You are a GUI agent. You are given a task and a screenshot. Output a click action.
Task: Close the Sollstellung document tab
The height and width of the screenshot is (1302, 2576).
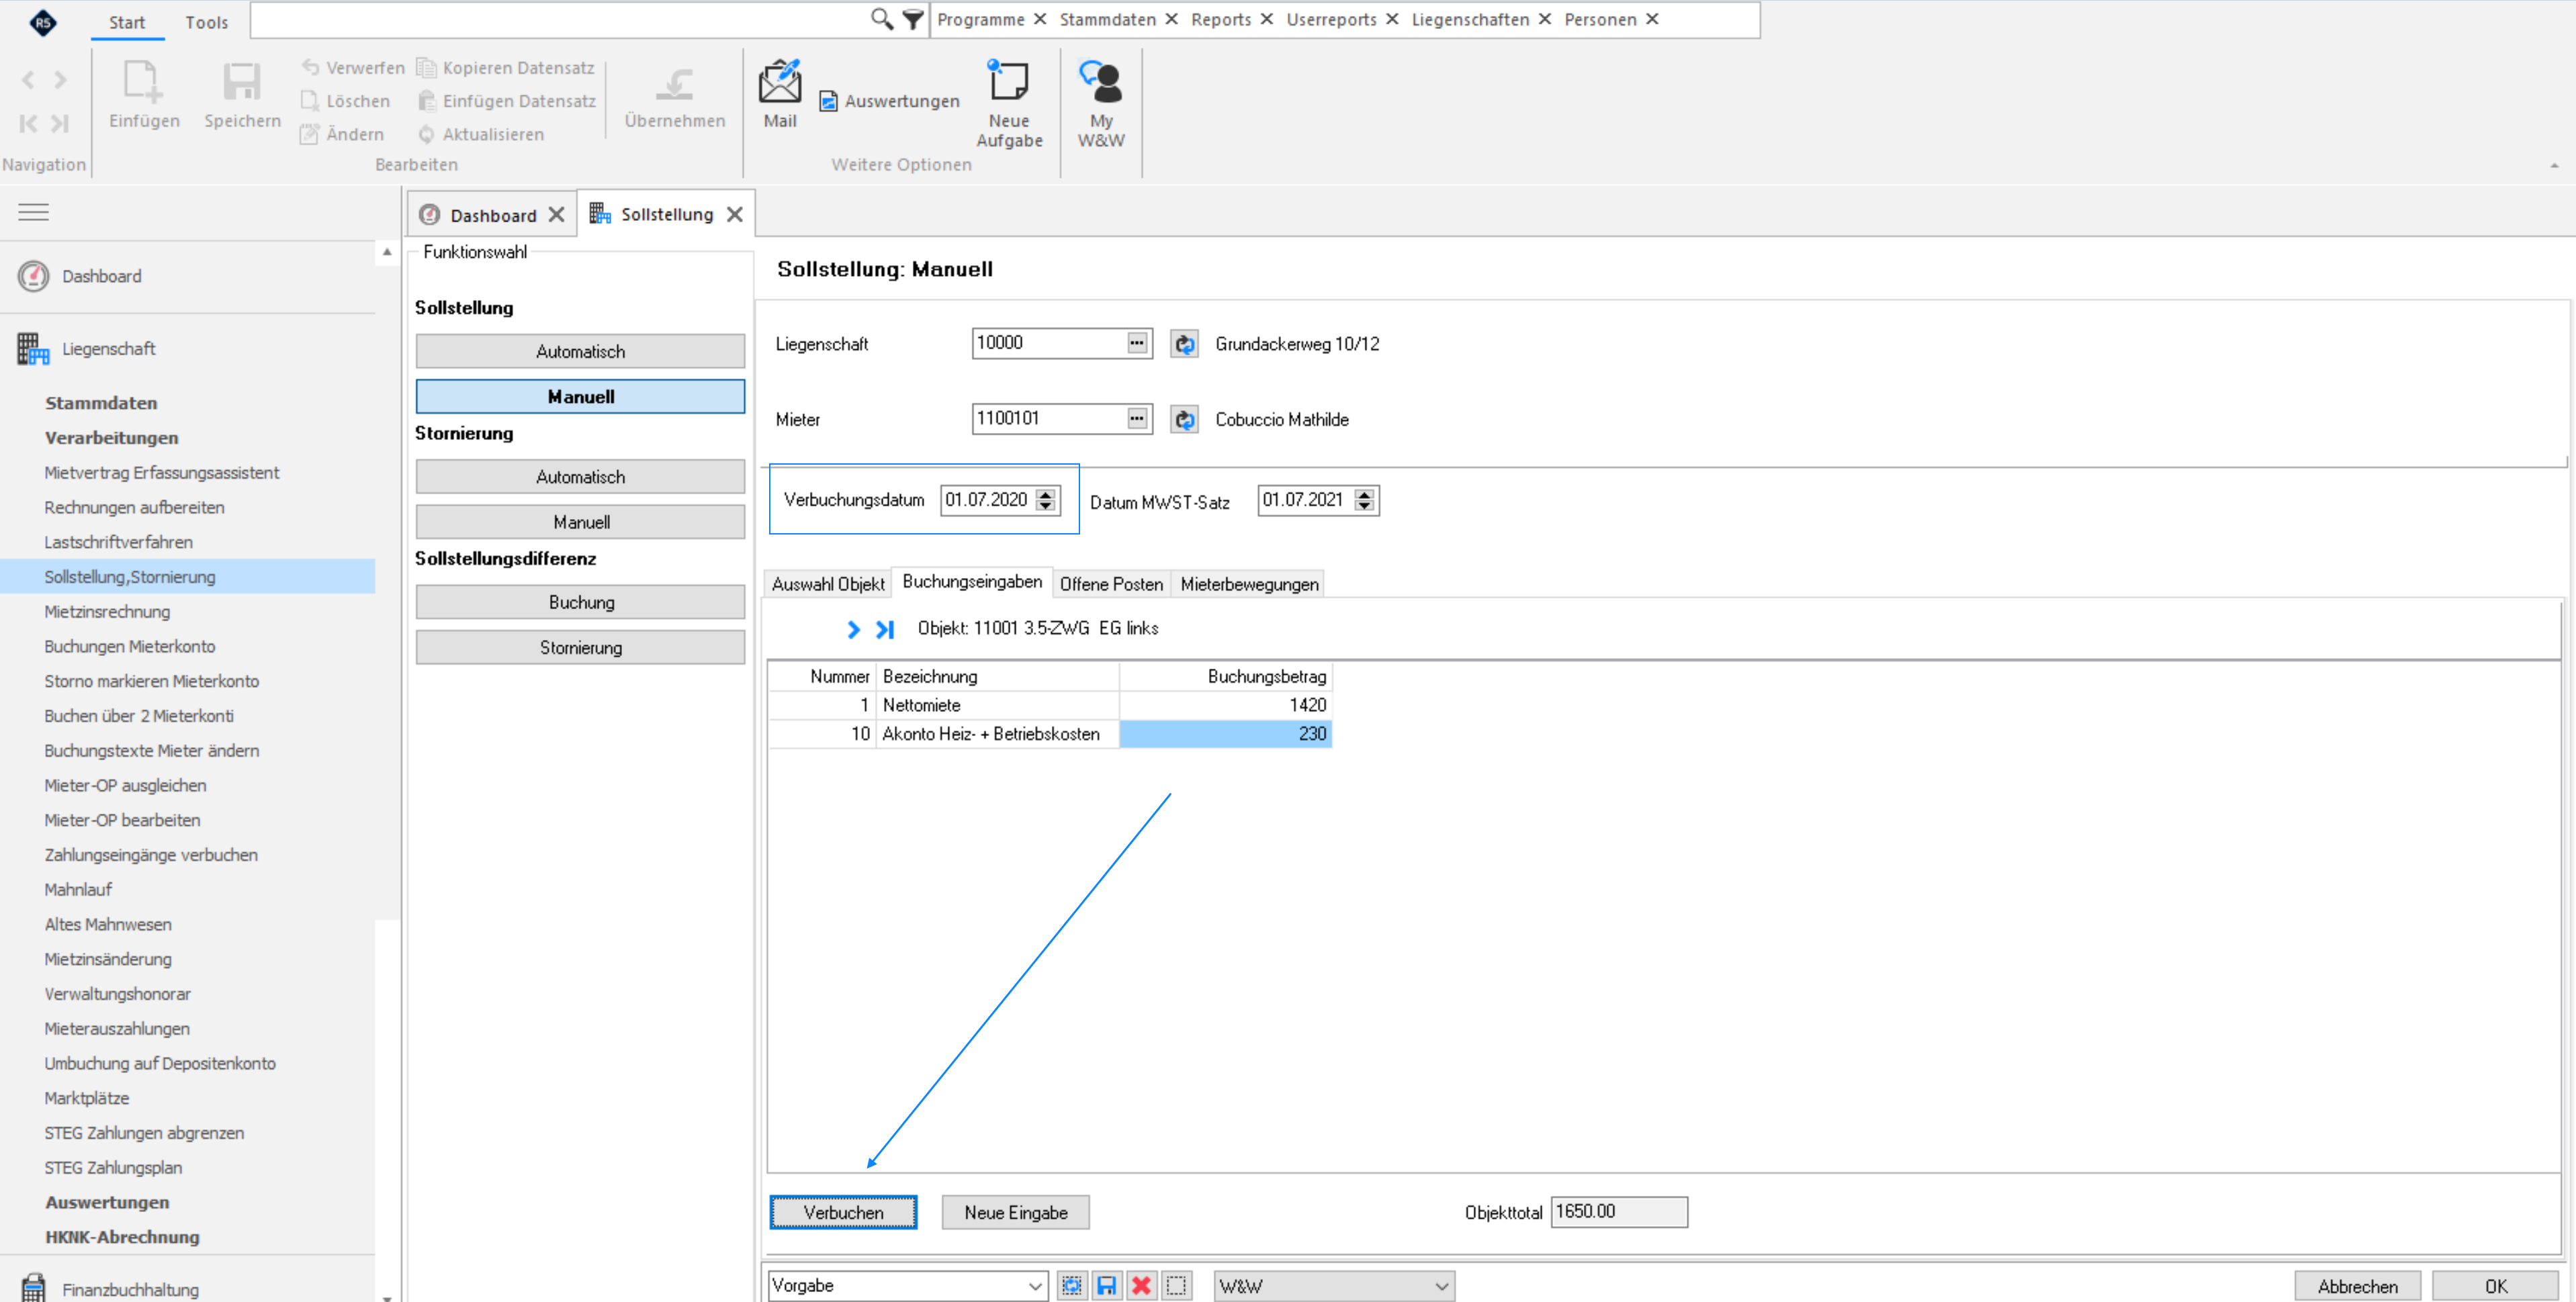(x=734, y=215)
